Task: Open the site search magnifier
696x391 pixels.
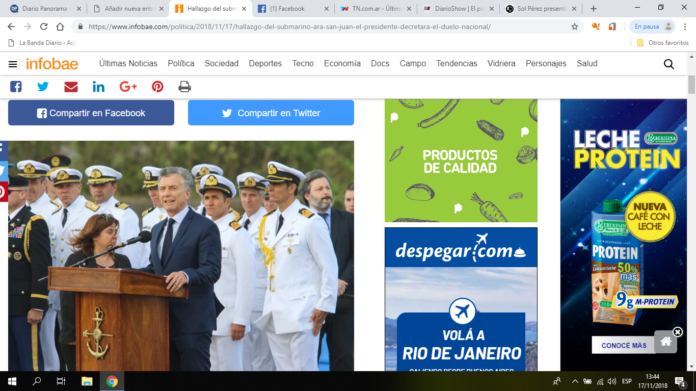Action: coord(668,64)
